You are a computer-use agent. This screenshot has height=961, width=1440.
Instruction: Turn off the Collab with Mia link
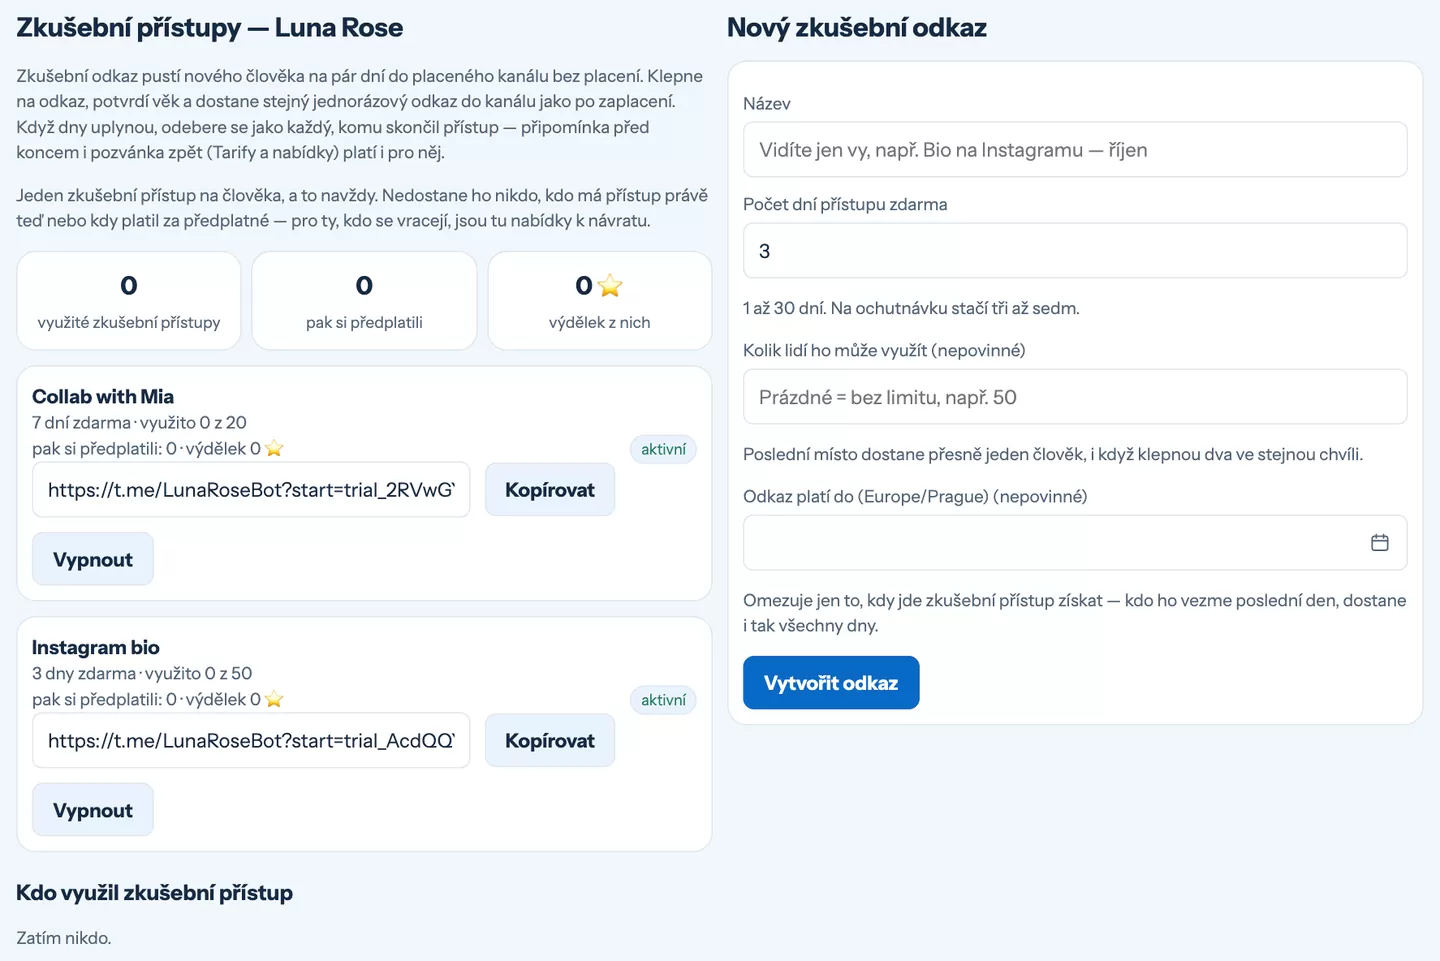tap(93, 559)
